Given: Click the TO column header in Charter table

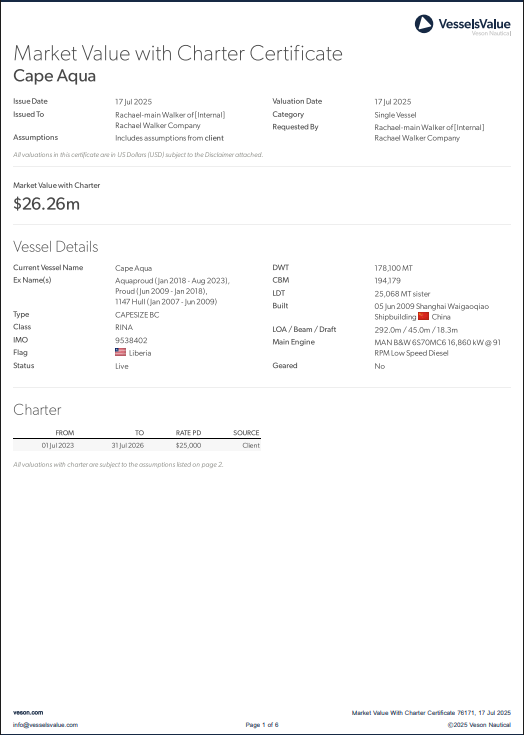Looking at the screenshot, I should point(140,433).
